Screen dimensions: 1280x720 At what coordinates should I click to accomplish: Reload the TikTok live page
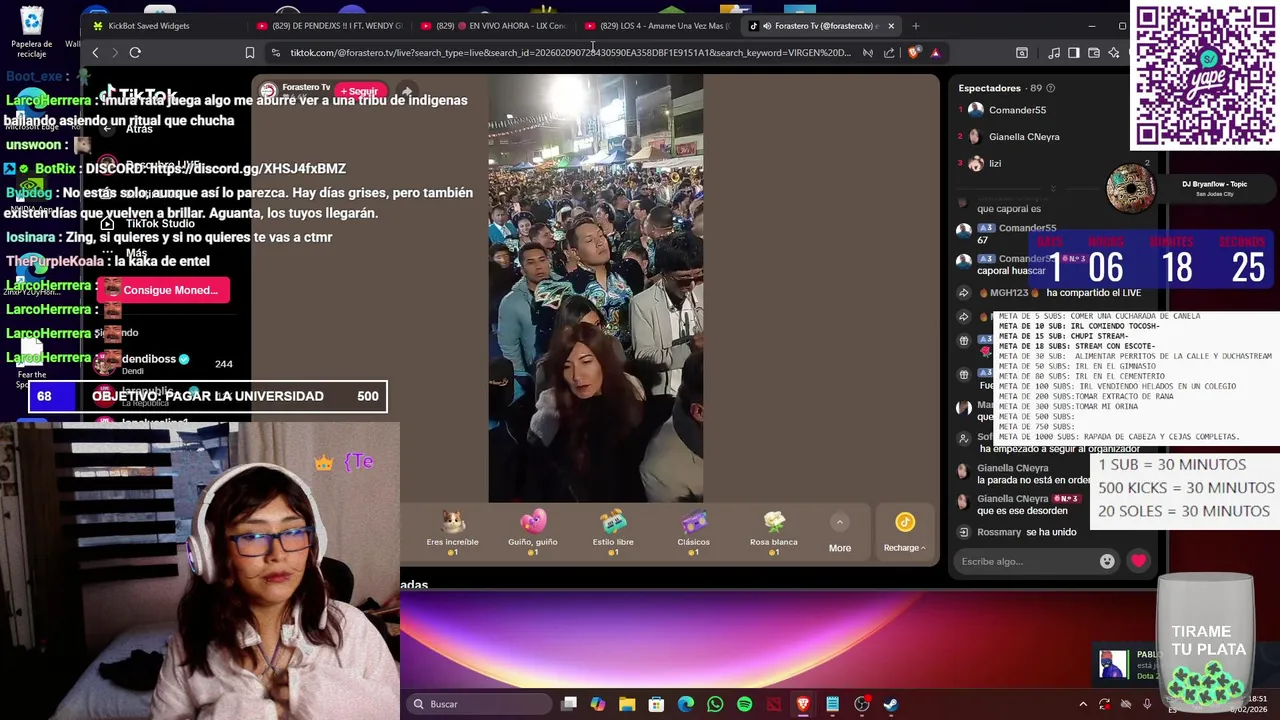pos(135,53)
